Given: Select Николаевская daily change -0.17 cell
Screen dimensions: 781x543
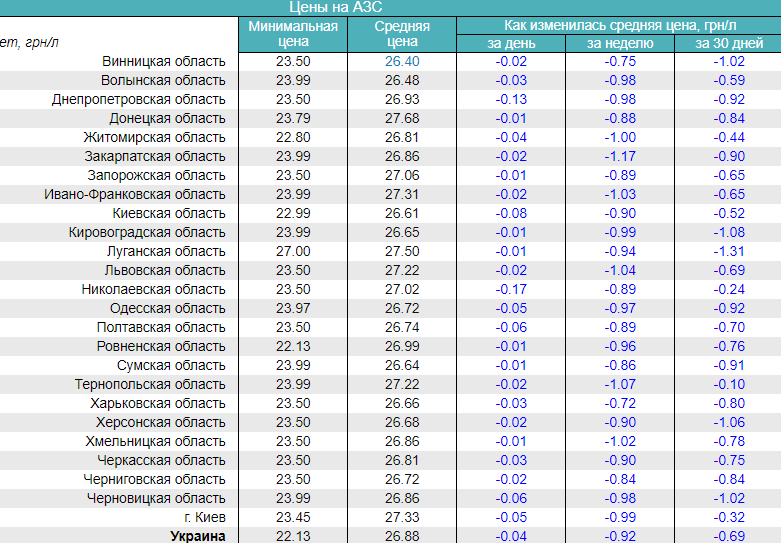Looking at the screenshot, I should click(511, 289).
